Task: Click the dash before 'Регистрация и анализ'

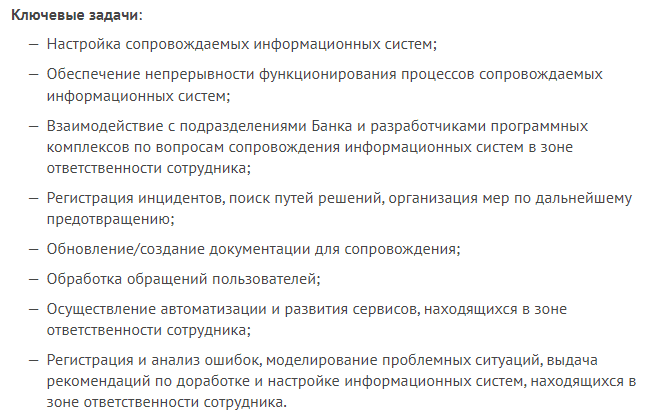Action: [x=34, y=360]
